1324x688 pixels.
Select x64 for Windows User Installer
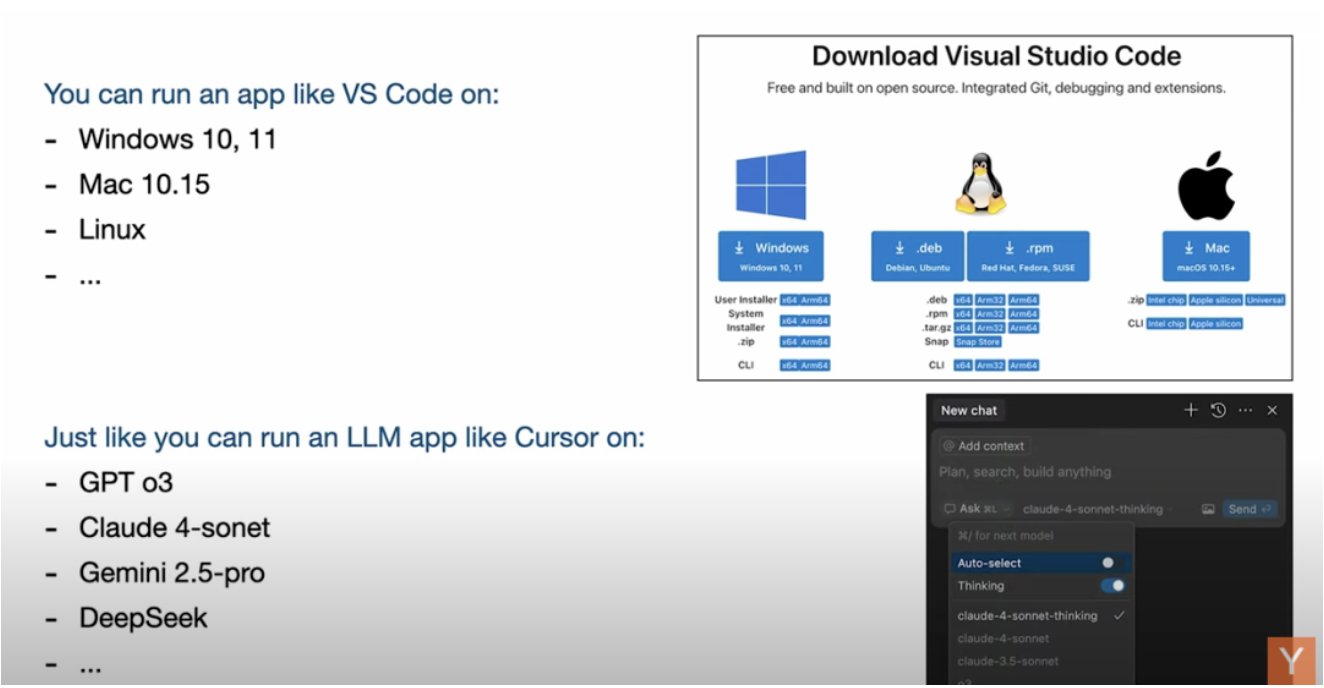pyautogui.click(x=789, y=300)
